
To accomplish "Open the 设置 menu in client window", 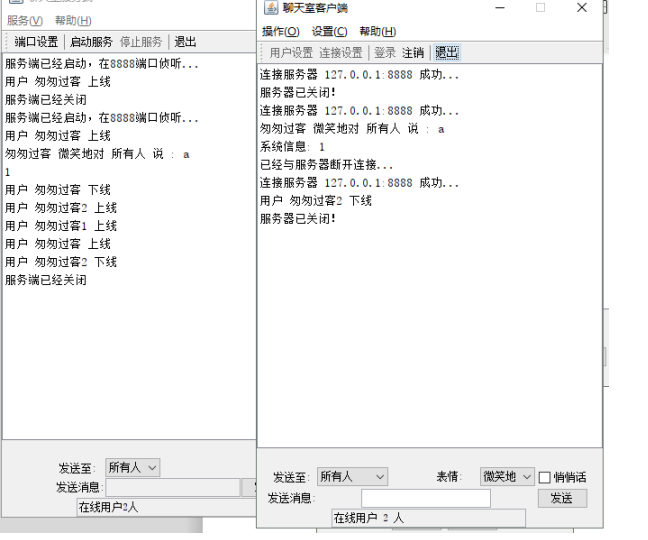I will coord(329,32).
